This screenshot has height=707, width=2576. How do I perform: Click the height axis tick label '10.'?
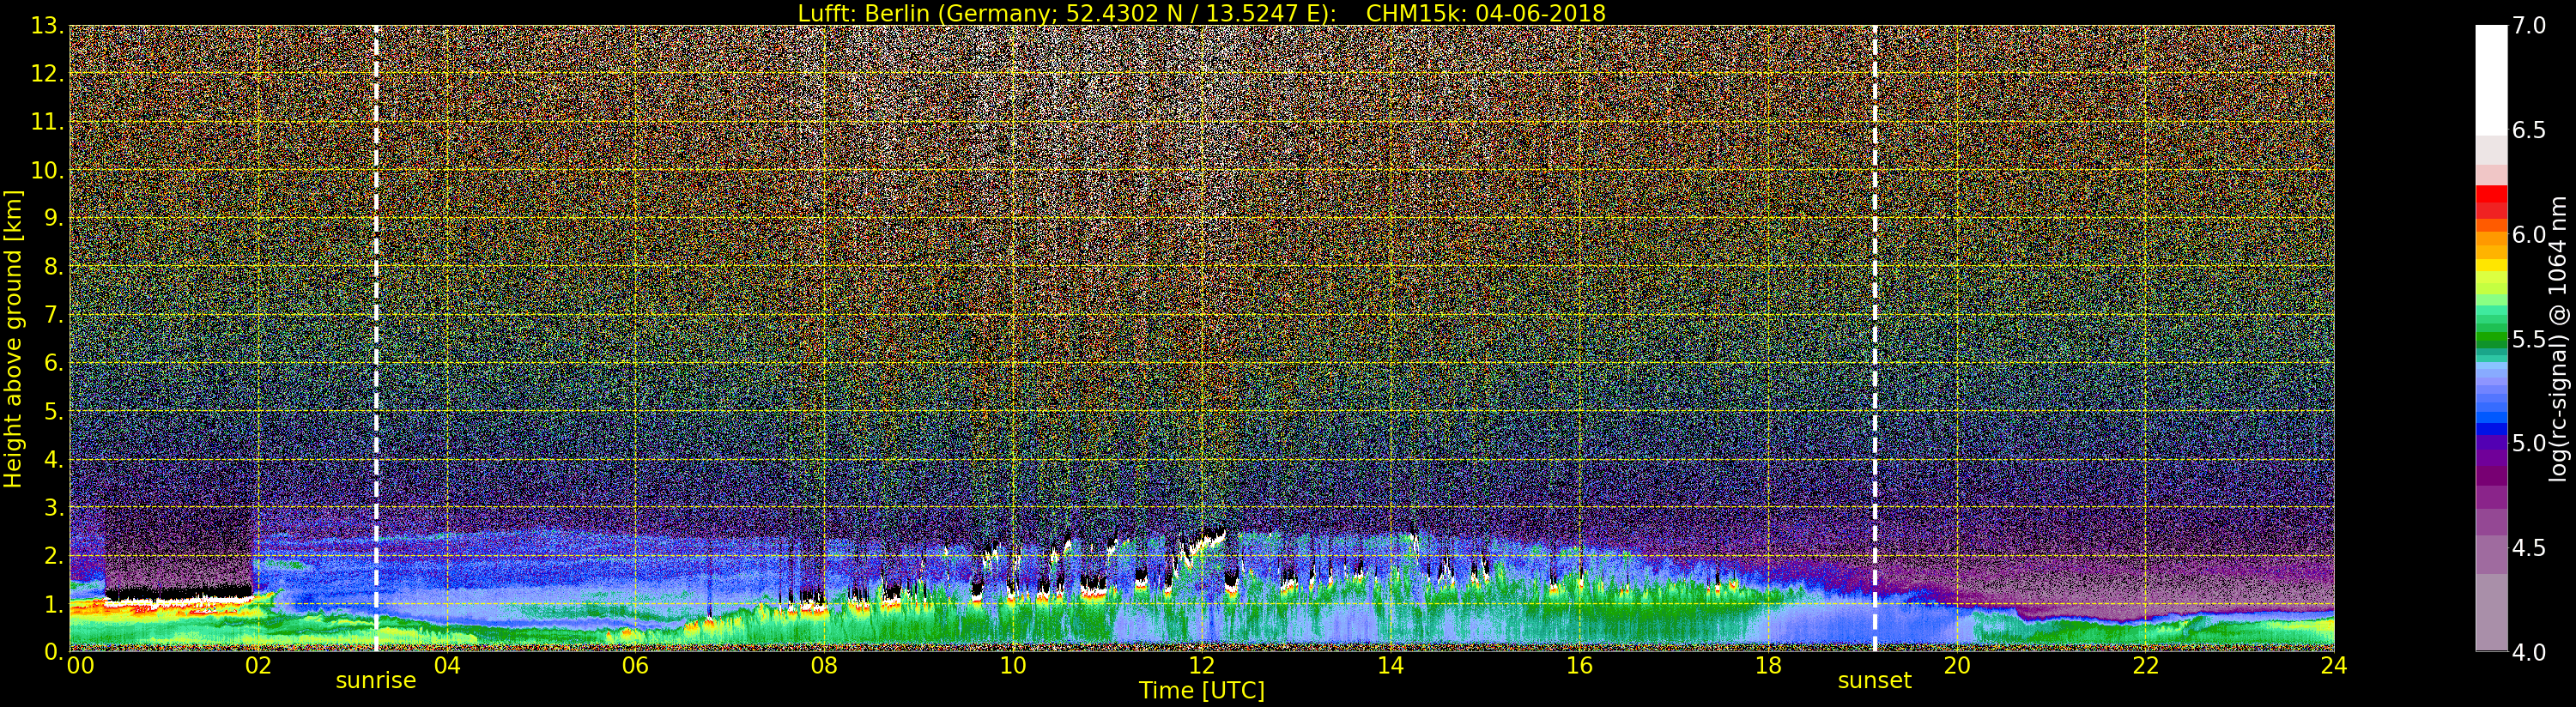click(x=47, y=170)
